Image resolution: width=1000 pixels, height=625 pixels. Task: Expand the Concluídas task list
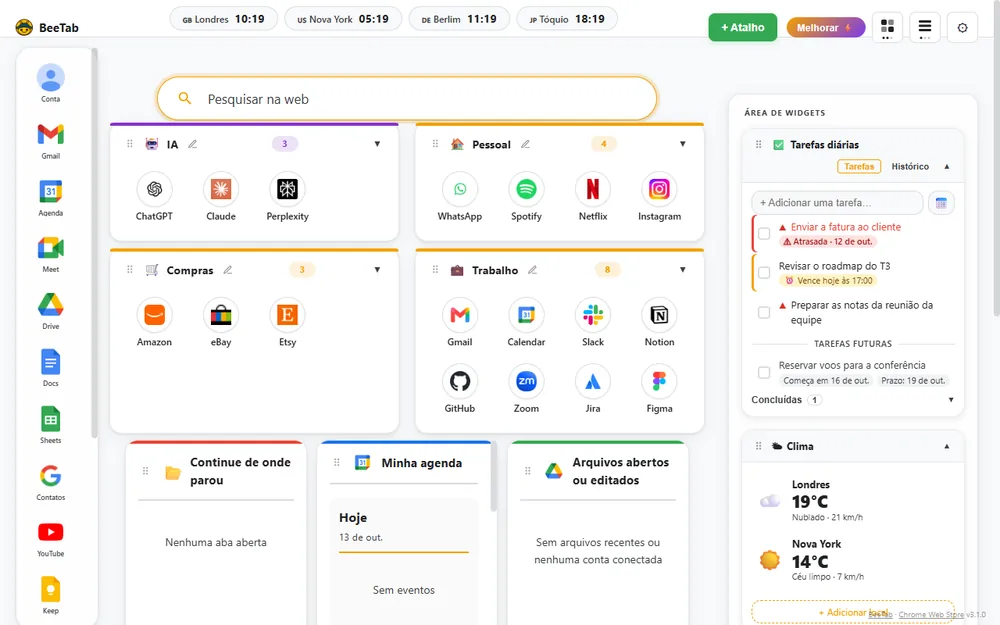(951, 400)
